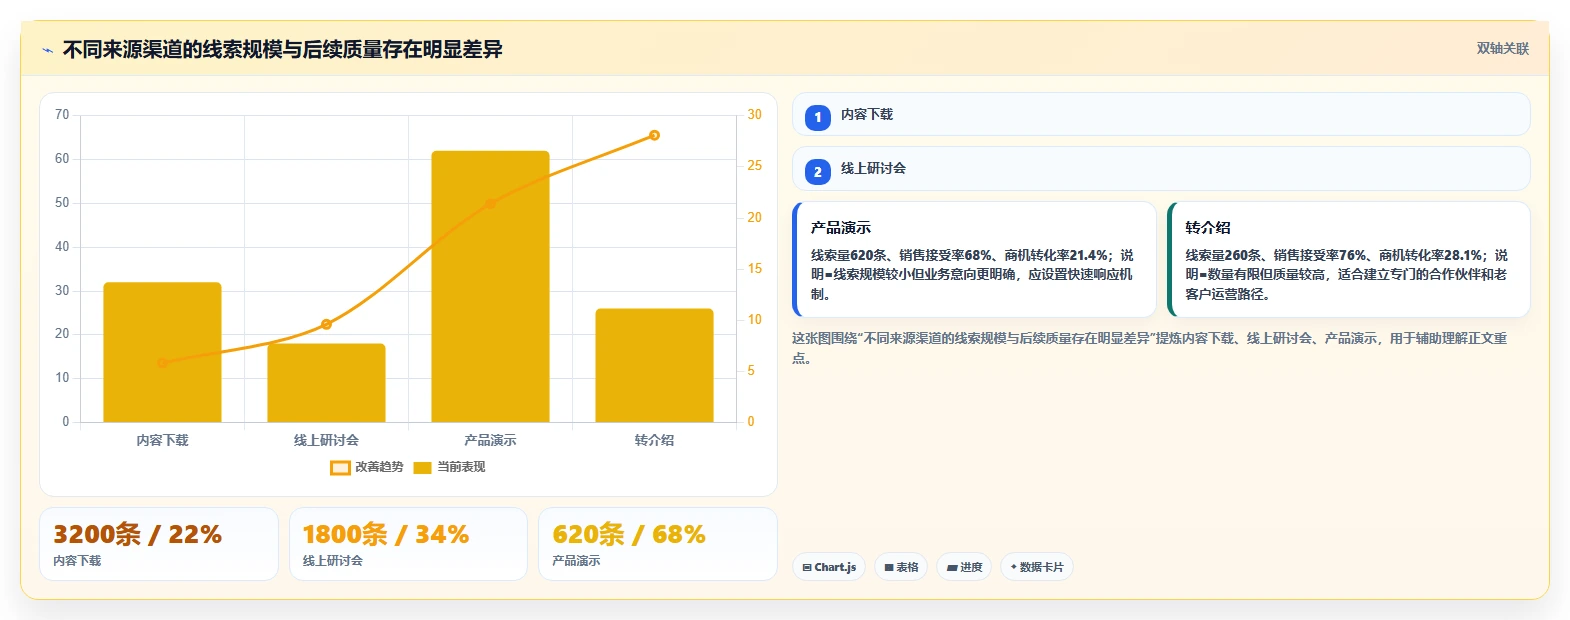Select the 产品演示 detail card
This screenshot has height=620, width=1570.
click(974, 260)
